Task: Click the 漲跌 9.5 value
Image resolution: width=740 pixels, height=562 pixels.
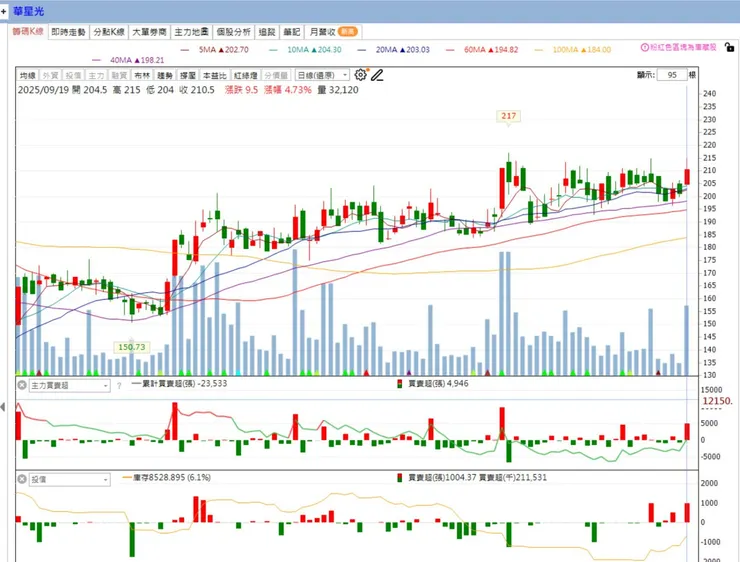Action: [x=242, y=90]
